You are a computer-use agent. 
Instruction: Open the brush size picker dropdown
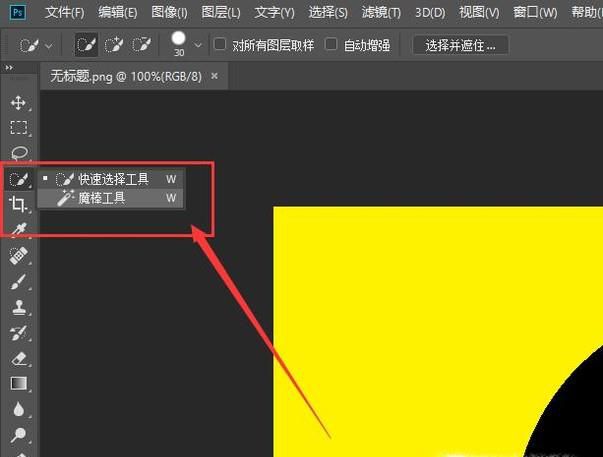click(198, 45)
